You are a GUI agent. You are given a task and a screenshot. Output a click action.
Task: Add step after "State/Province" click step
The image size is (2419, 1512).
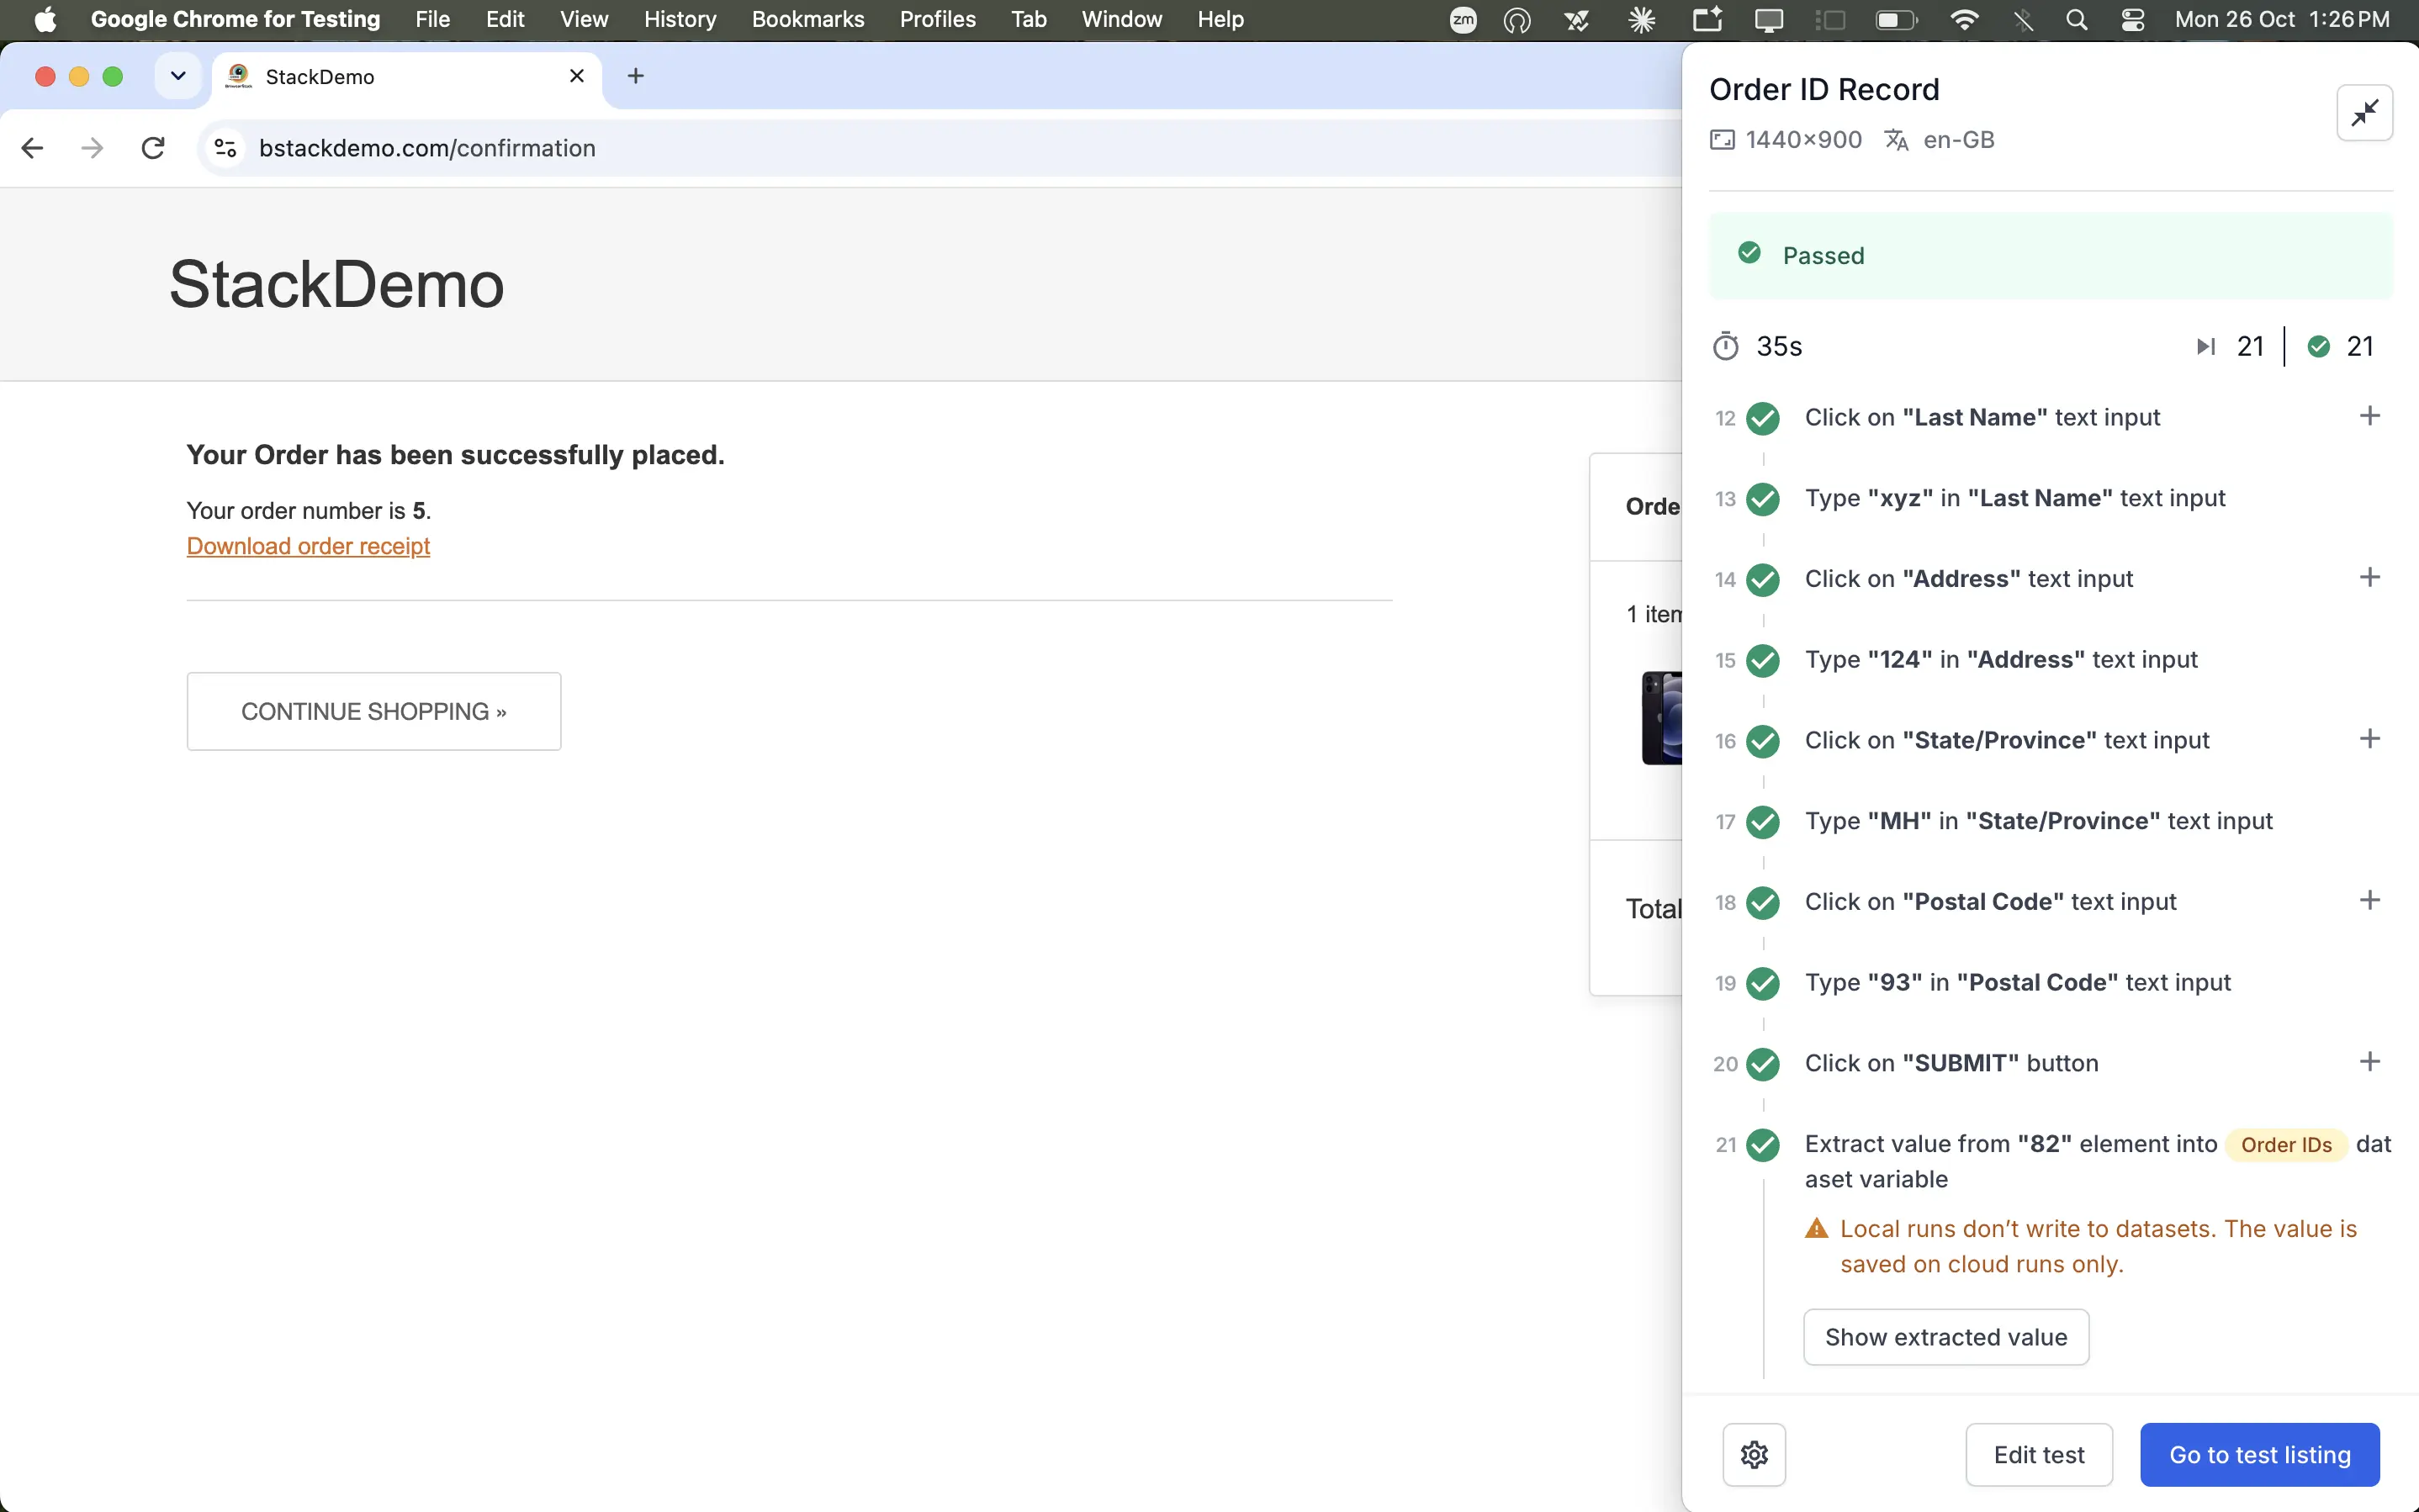(x=2369, y=739)
